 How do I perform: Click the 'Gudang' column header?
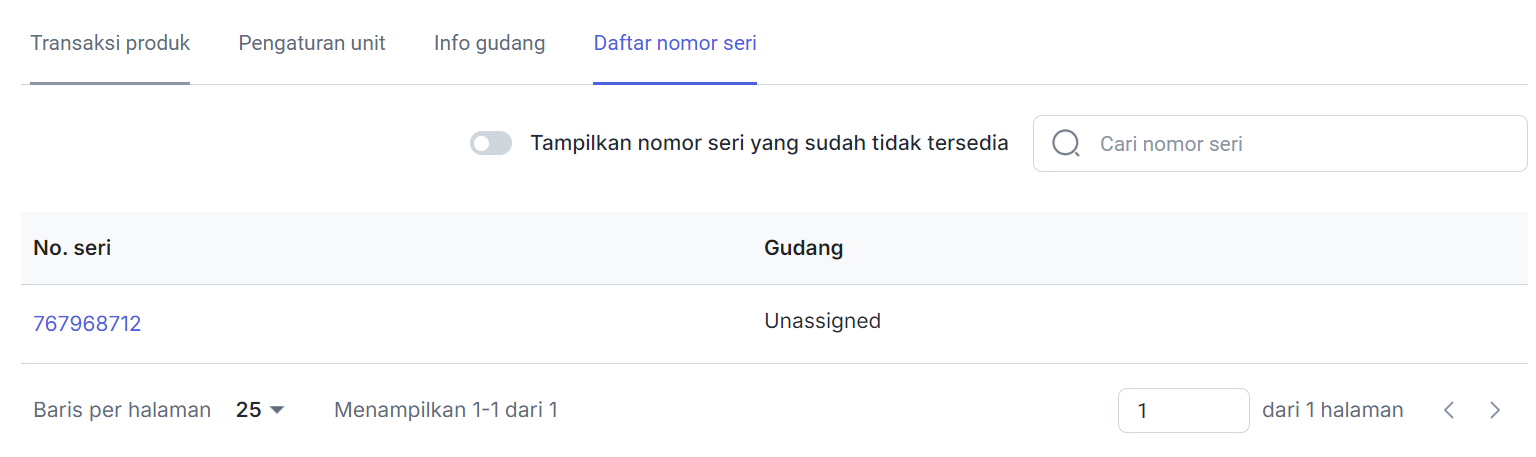804,248
